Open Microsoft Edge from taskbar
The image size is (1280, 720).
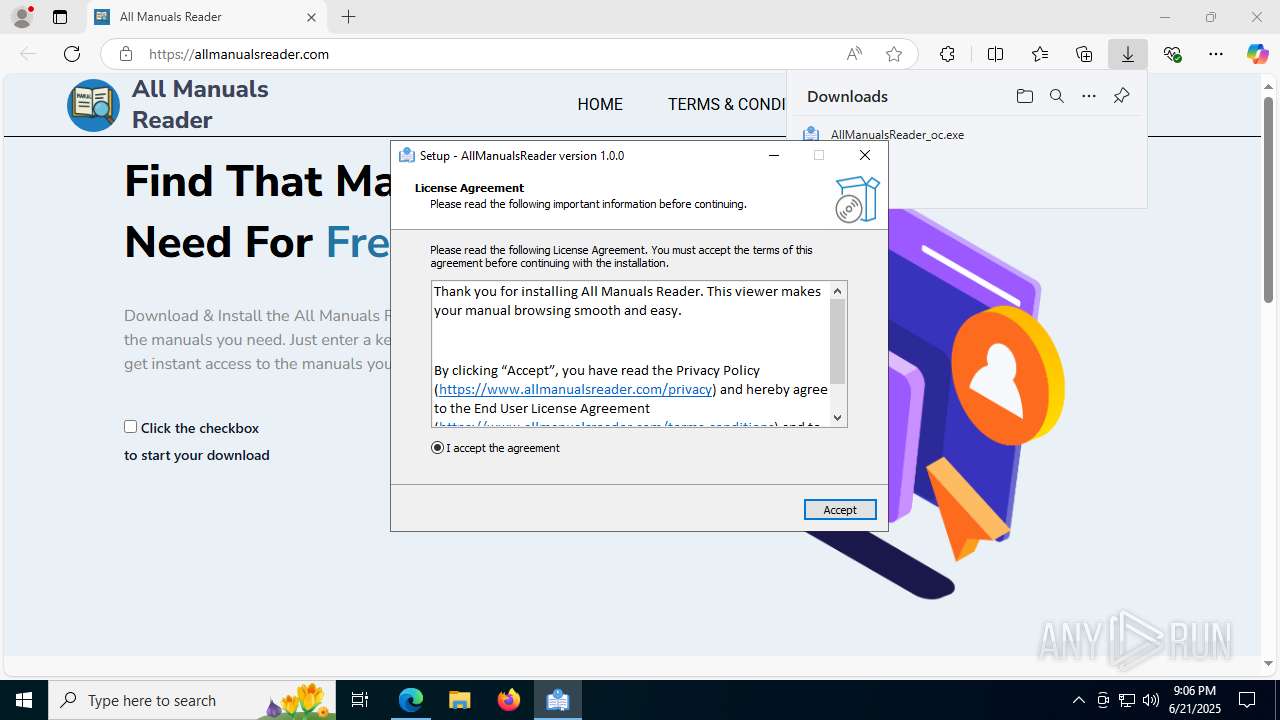click(411, 700)
